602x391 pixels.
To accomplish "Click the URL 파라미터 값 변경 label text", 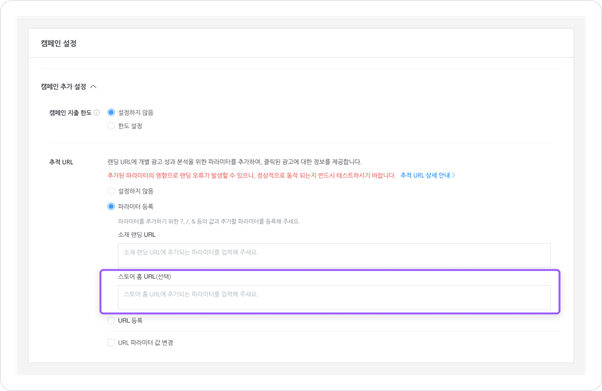I will (x=146, y=342).
